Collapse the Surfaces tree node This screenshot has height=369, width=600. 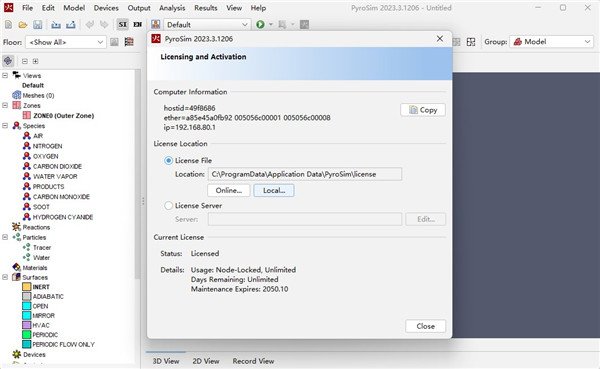5,277
